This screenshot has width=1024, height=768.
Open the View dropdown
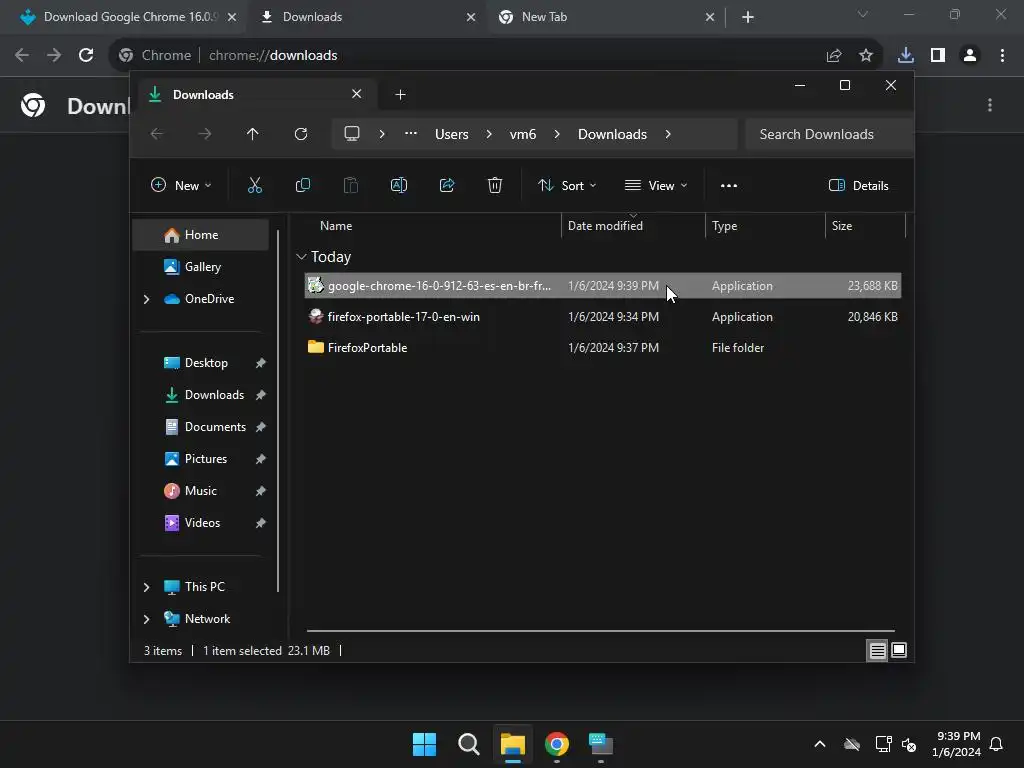(x=656, y=185)
